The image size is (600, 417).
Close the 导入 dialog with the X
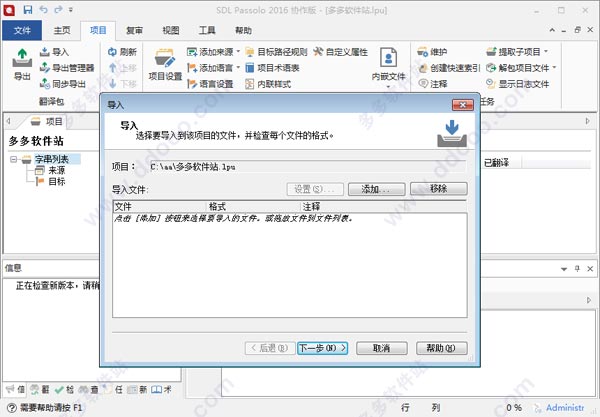point(462,105)
